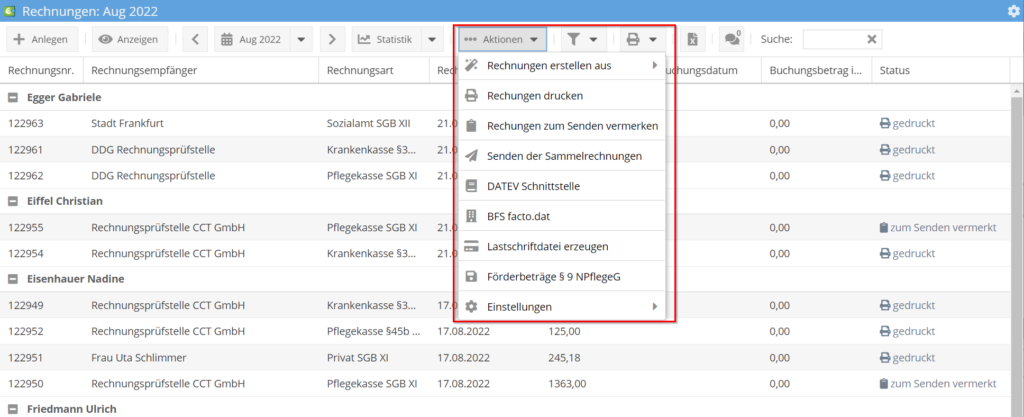The width and height of the screenshot is (1024, 417).
Task: Collapse the Eiffel Christian group
Action: coord(13,201)
